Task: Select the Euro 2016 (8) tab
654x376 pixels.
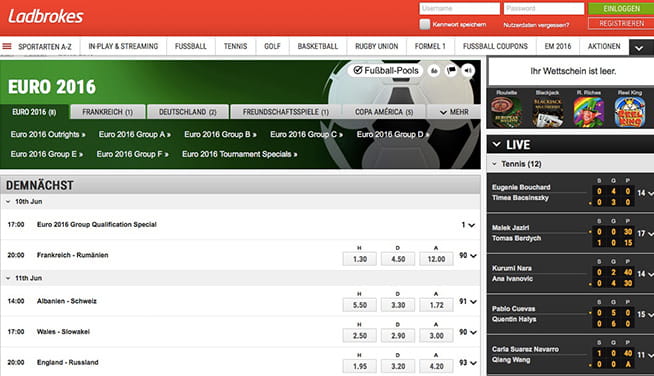Action: [x=34, y=112]
